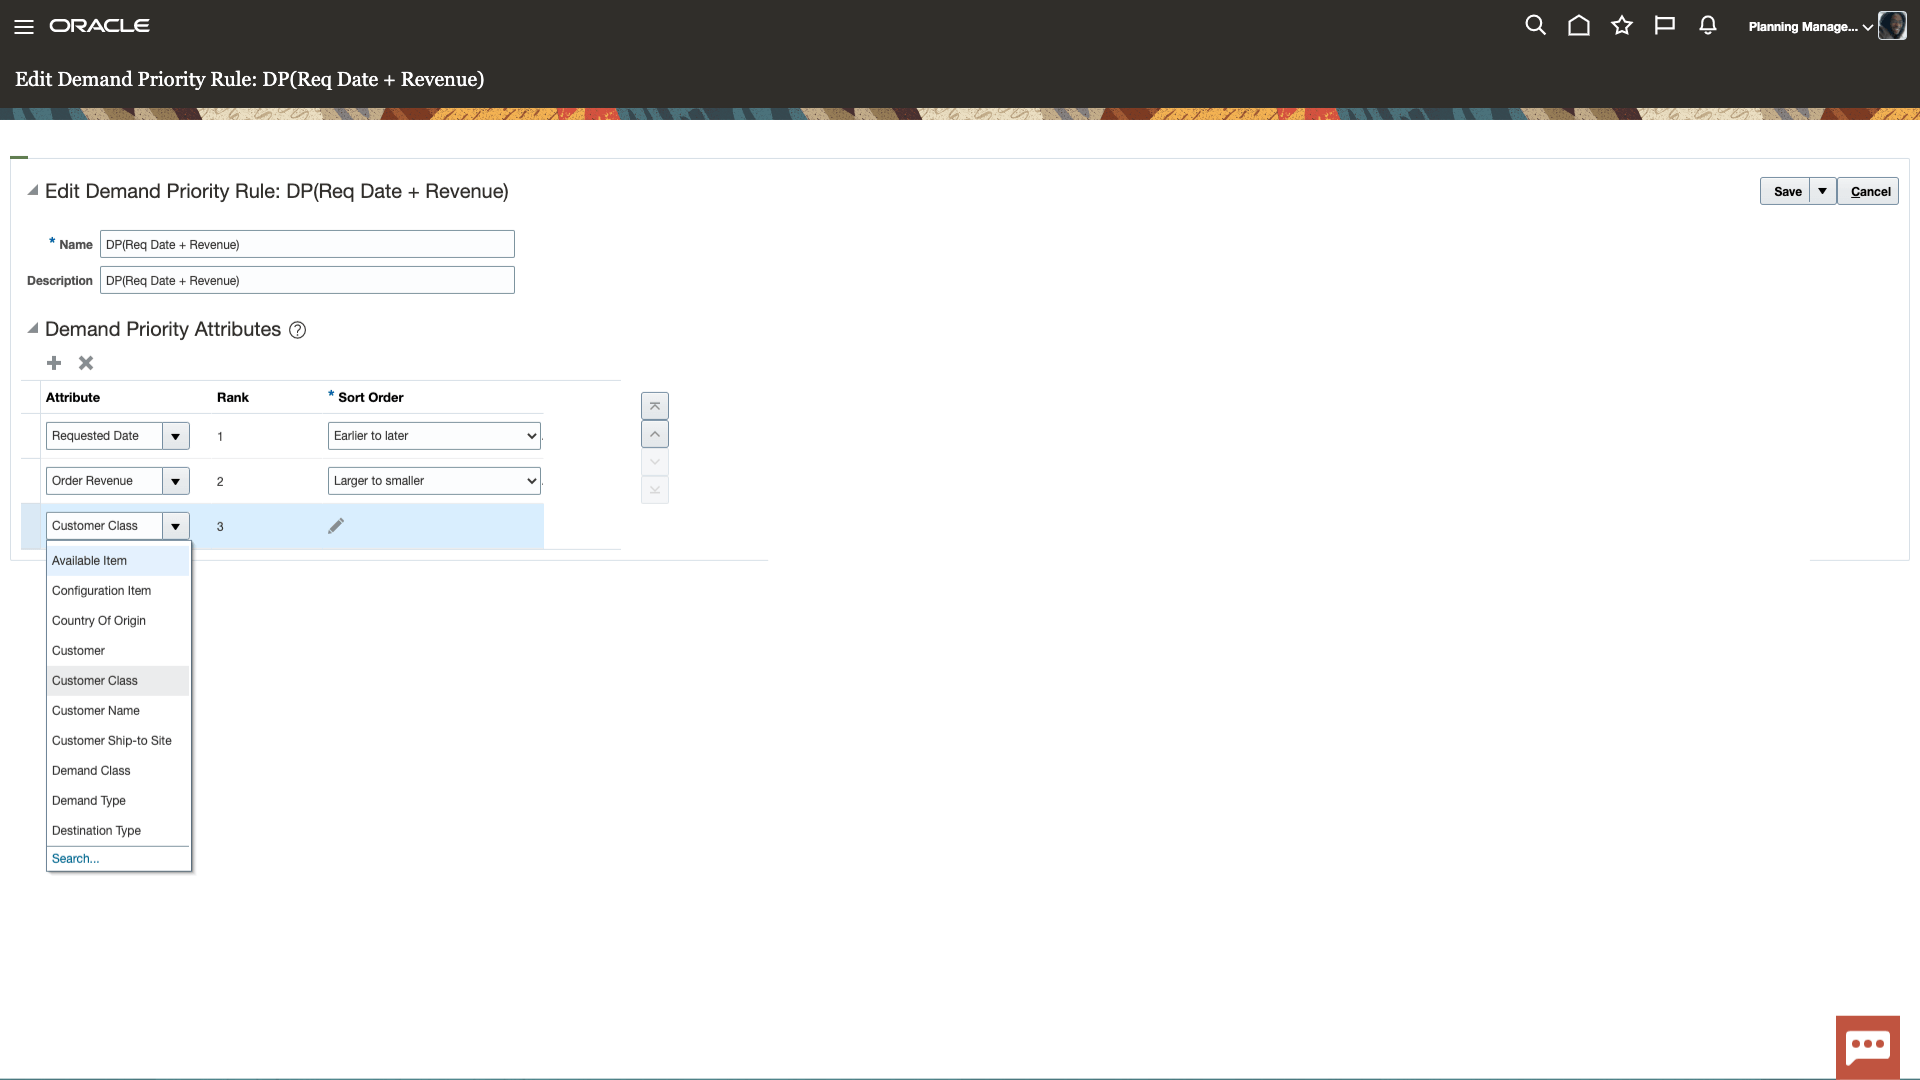Expand the Demand Priority Attributes section
1920x1080 pixels.
point(32,328)
